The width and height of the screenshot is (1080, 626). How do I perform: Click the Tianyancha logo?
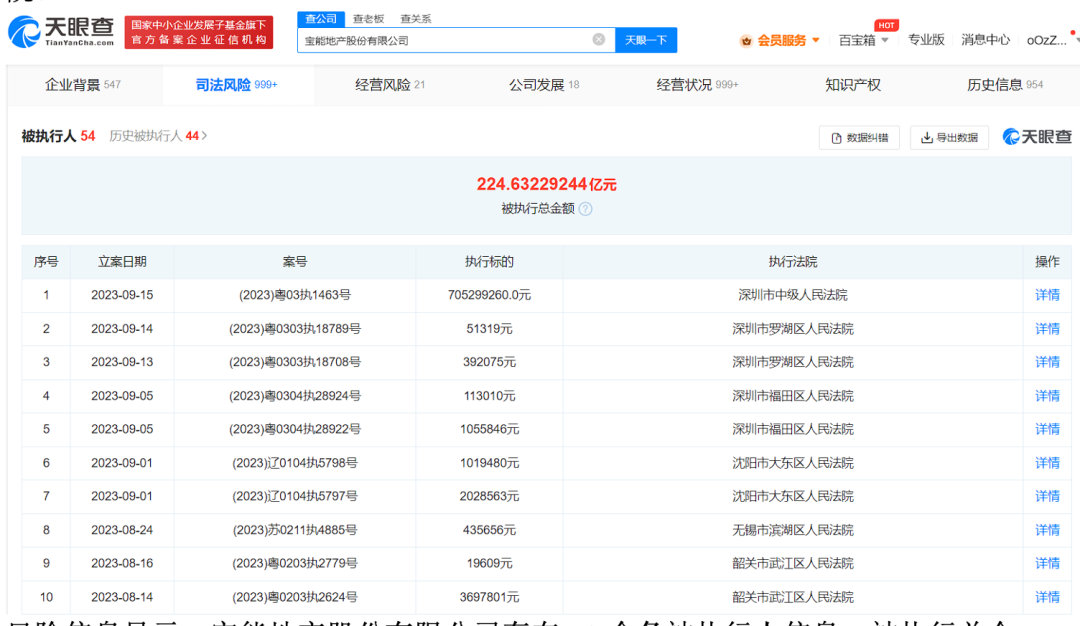pyautogui.click(x=61, y=32)
